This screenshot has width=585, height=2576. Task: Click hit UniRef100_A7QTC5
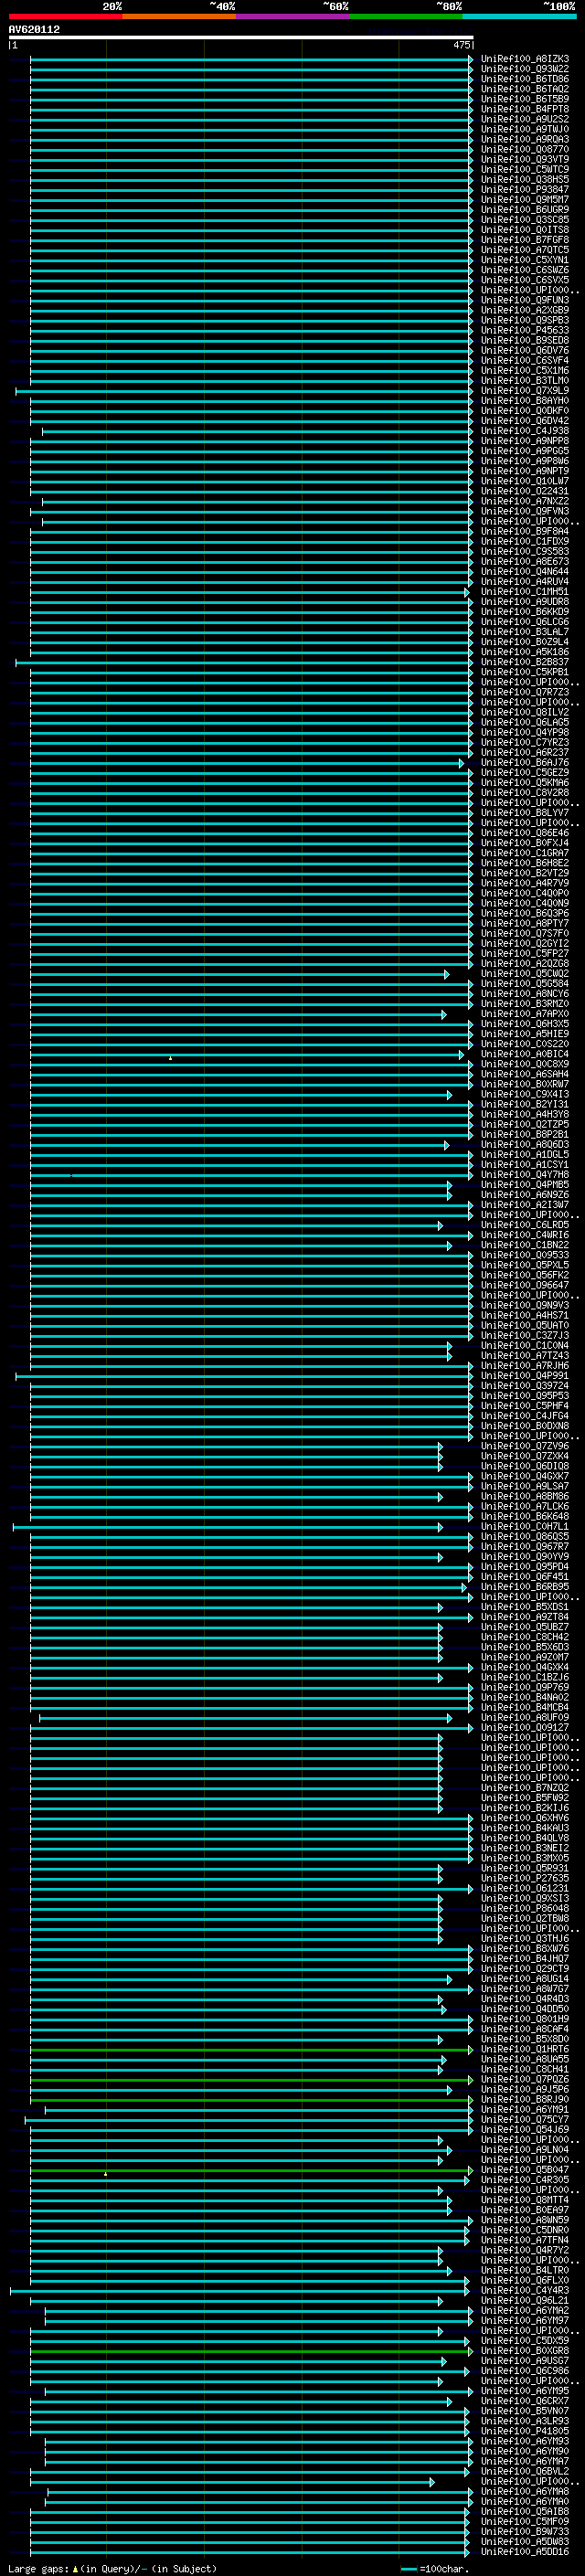tap(525, 250)
